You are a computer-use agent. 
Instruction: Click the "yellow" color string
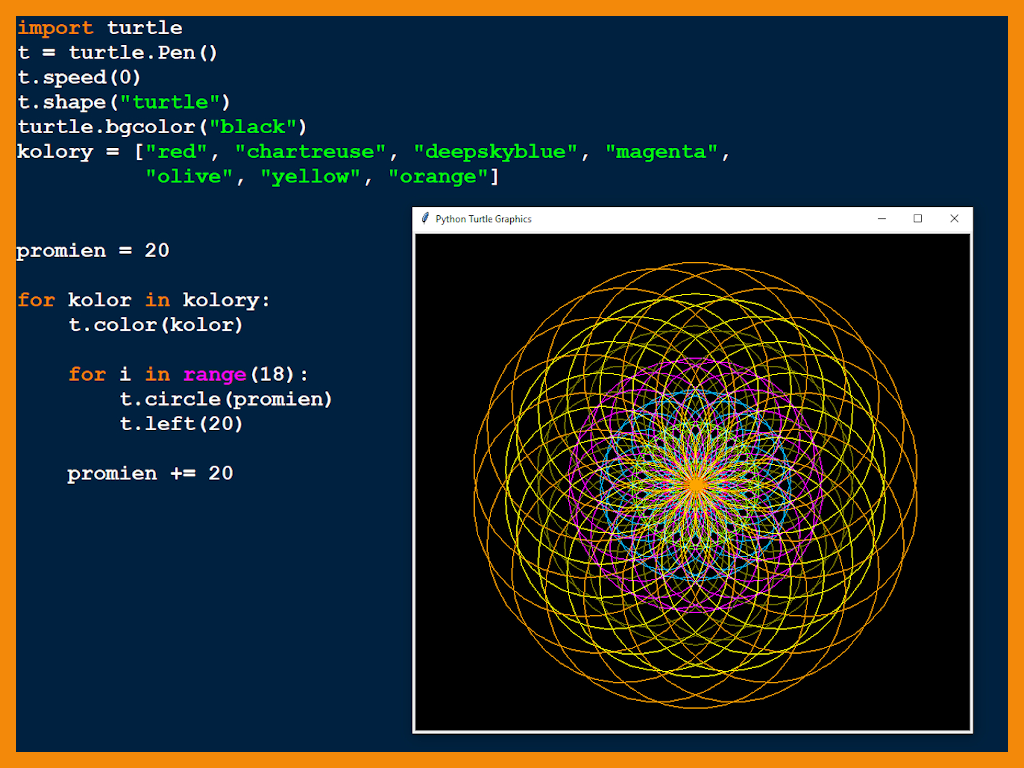point(310,177)
